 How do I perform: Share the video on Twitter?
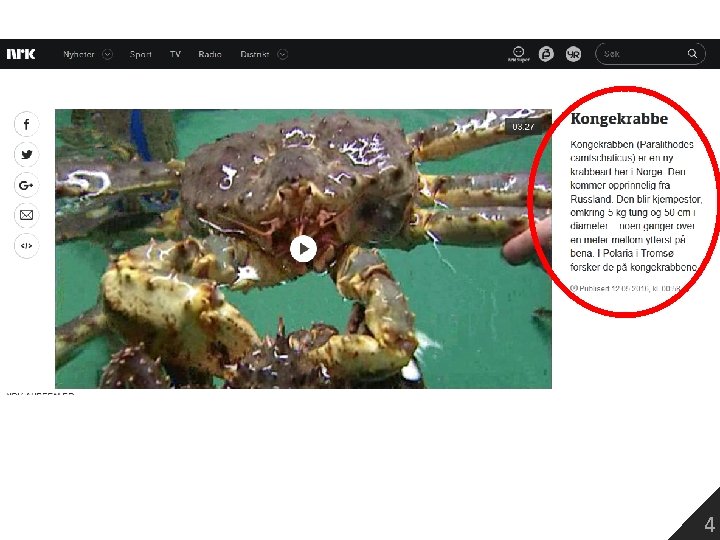click(x=27, y=154)
